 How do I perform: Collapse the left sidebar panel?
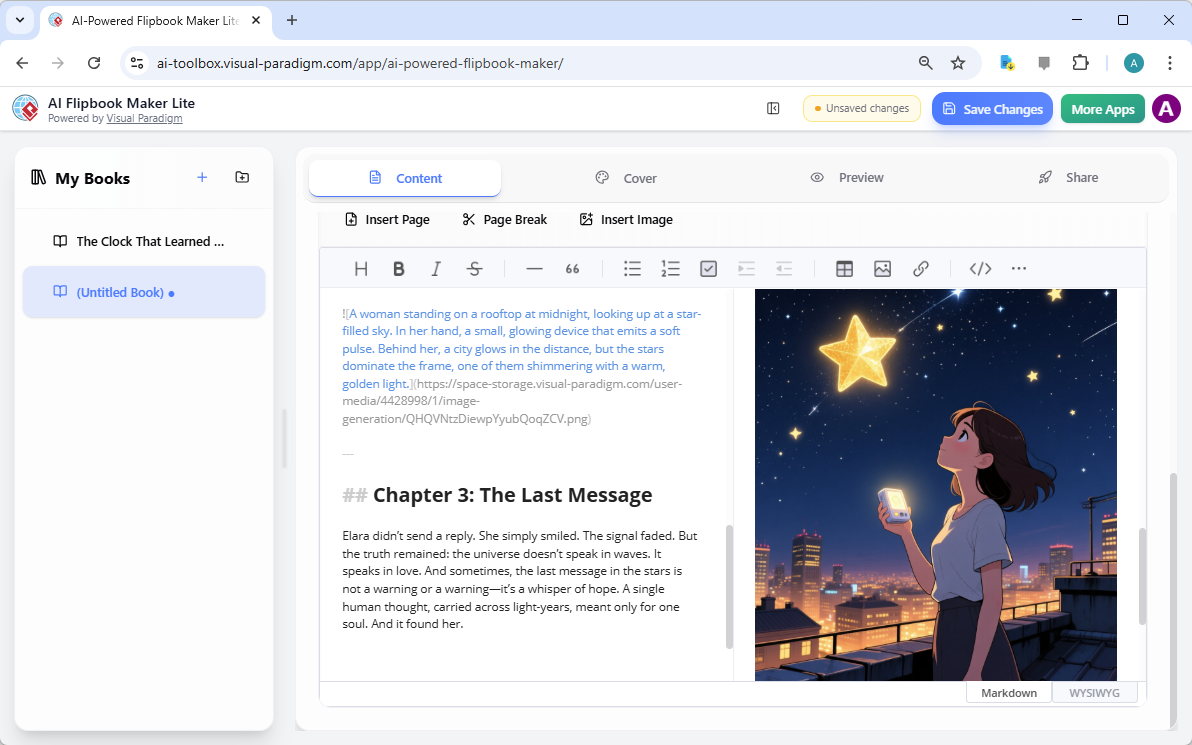[x=773, y=107]
